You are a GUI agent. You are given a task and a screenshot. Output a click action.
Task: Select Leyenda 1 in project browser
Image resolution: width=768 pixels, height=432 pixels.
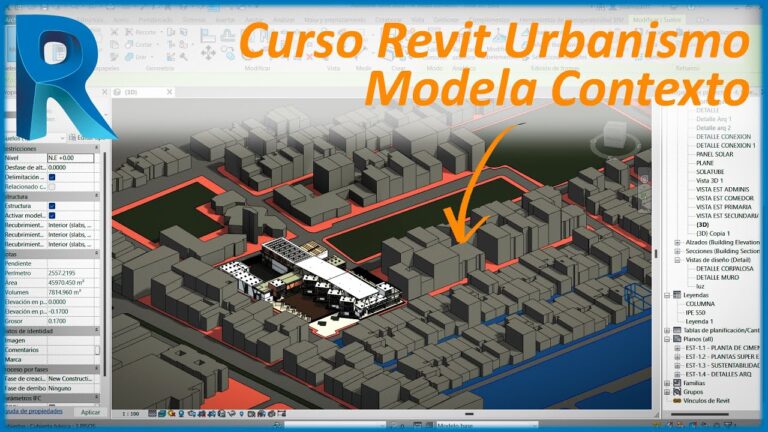[699, 322]
